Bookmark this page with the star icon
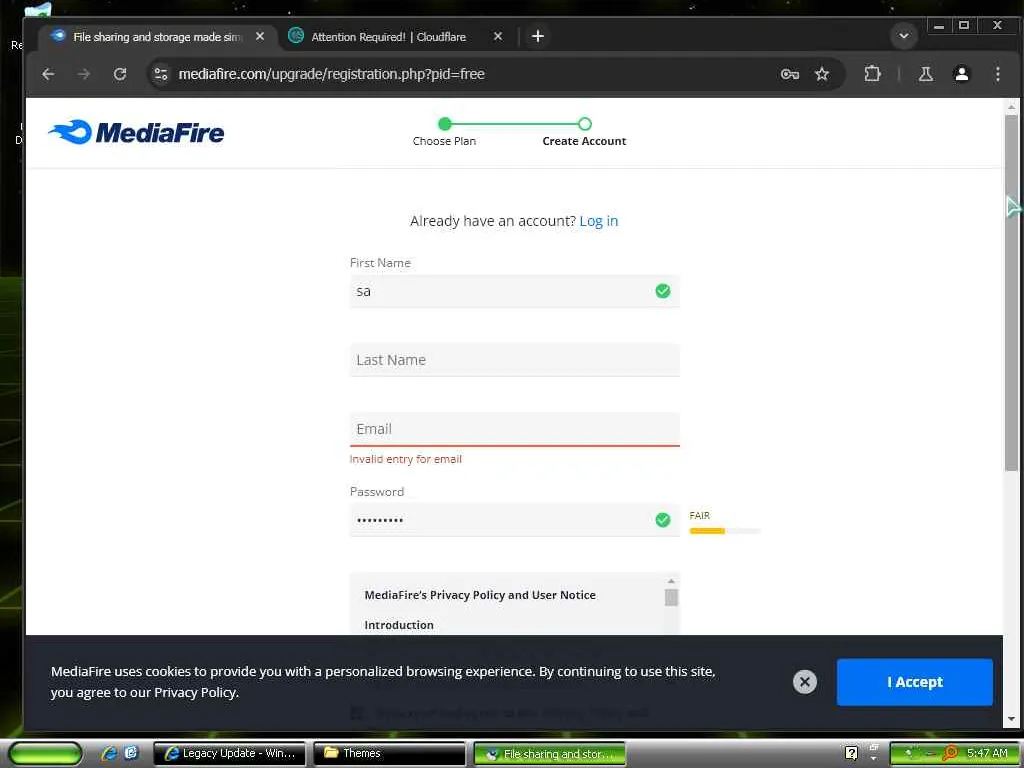The image size is (1024, 768). (822, 74)
